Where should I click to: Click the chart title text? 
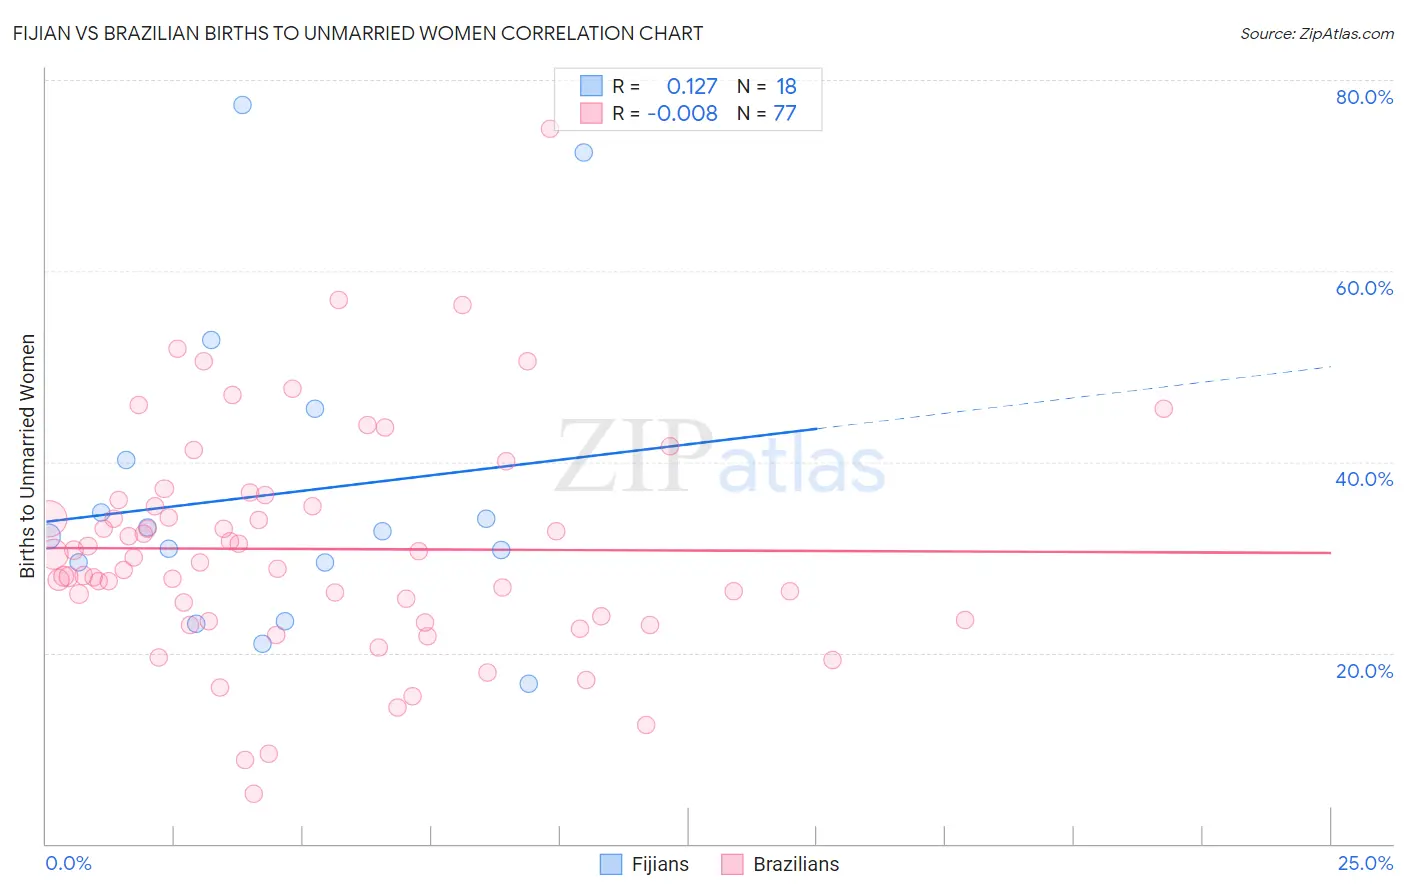(358, 33)
